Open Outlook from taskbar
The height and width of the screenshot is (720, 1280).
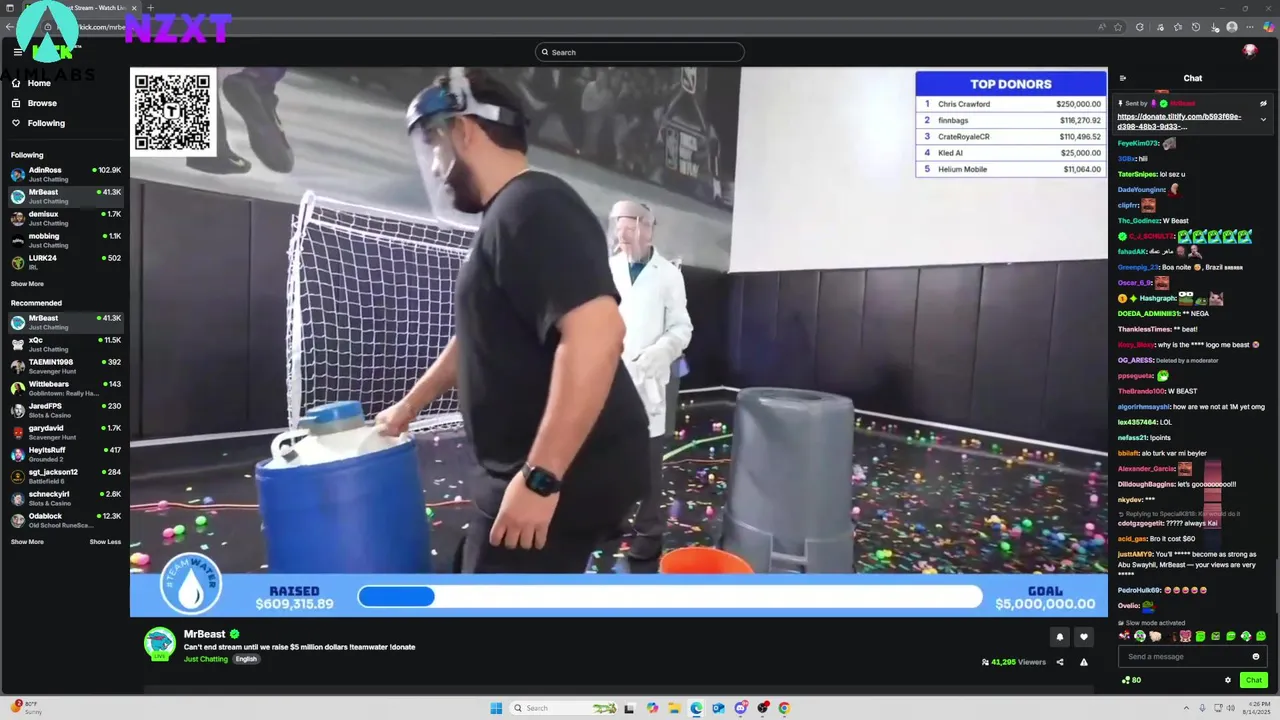coord(718,708)
